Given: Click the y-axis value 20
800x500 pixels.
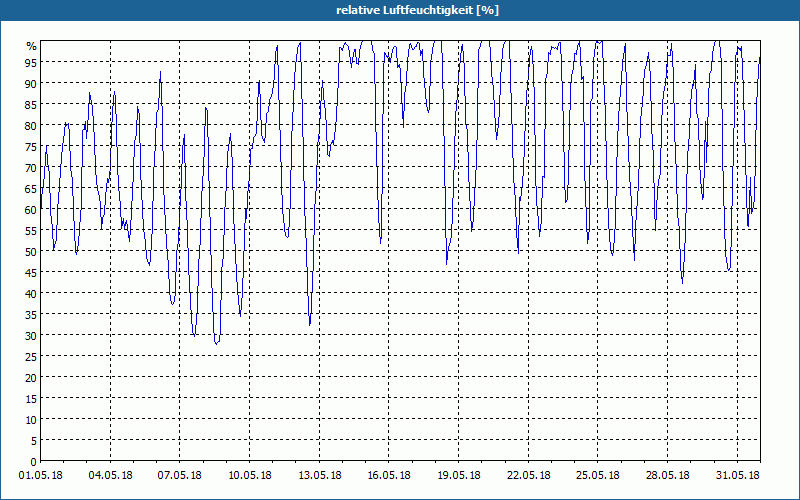Looking at the screenshot, I should [31, 378].
